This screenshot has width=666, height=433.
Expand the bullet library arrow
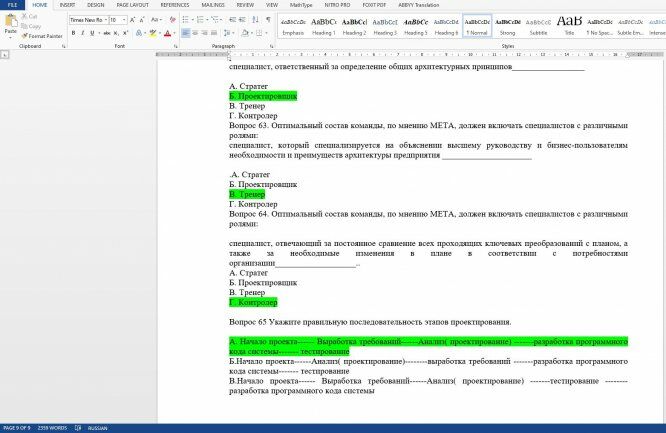pos(192,20)
